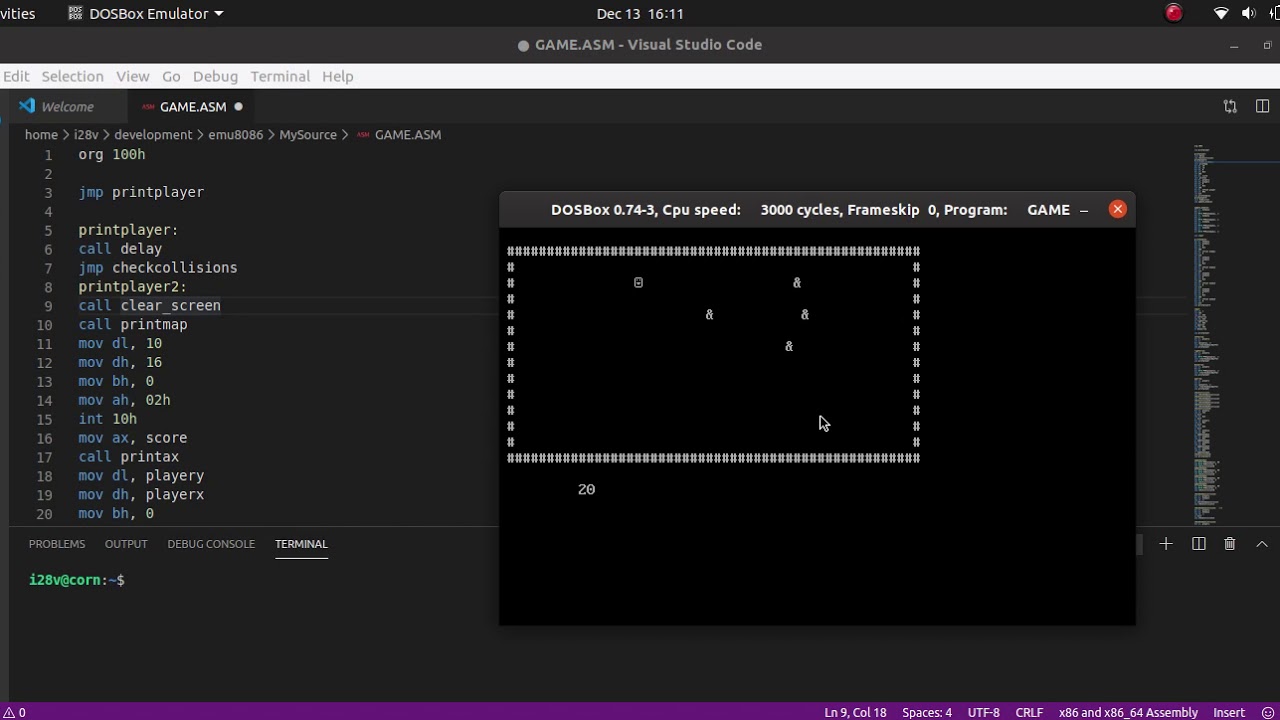Click 'i28v' breadcrumb segment

point(86,134)
